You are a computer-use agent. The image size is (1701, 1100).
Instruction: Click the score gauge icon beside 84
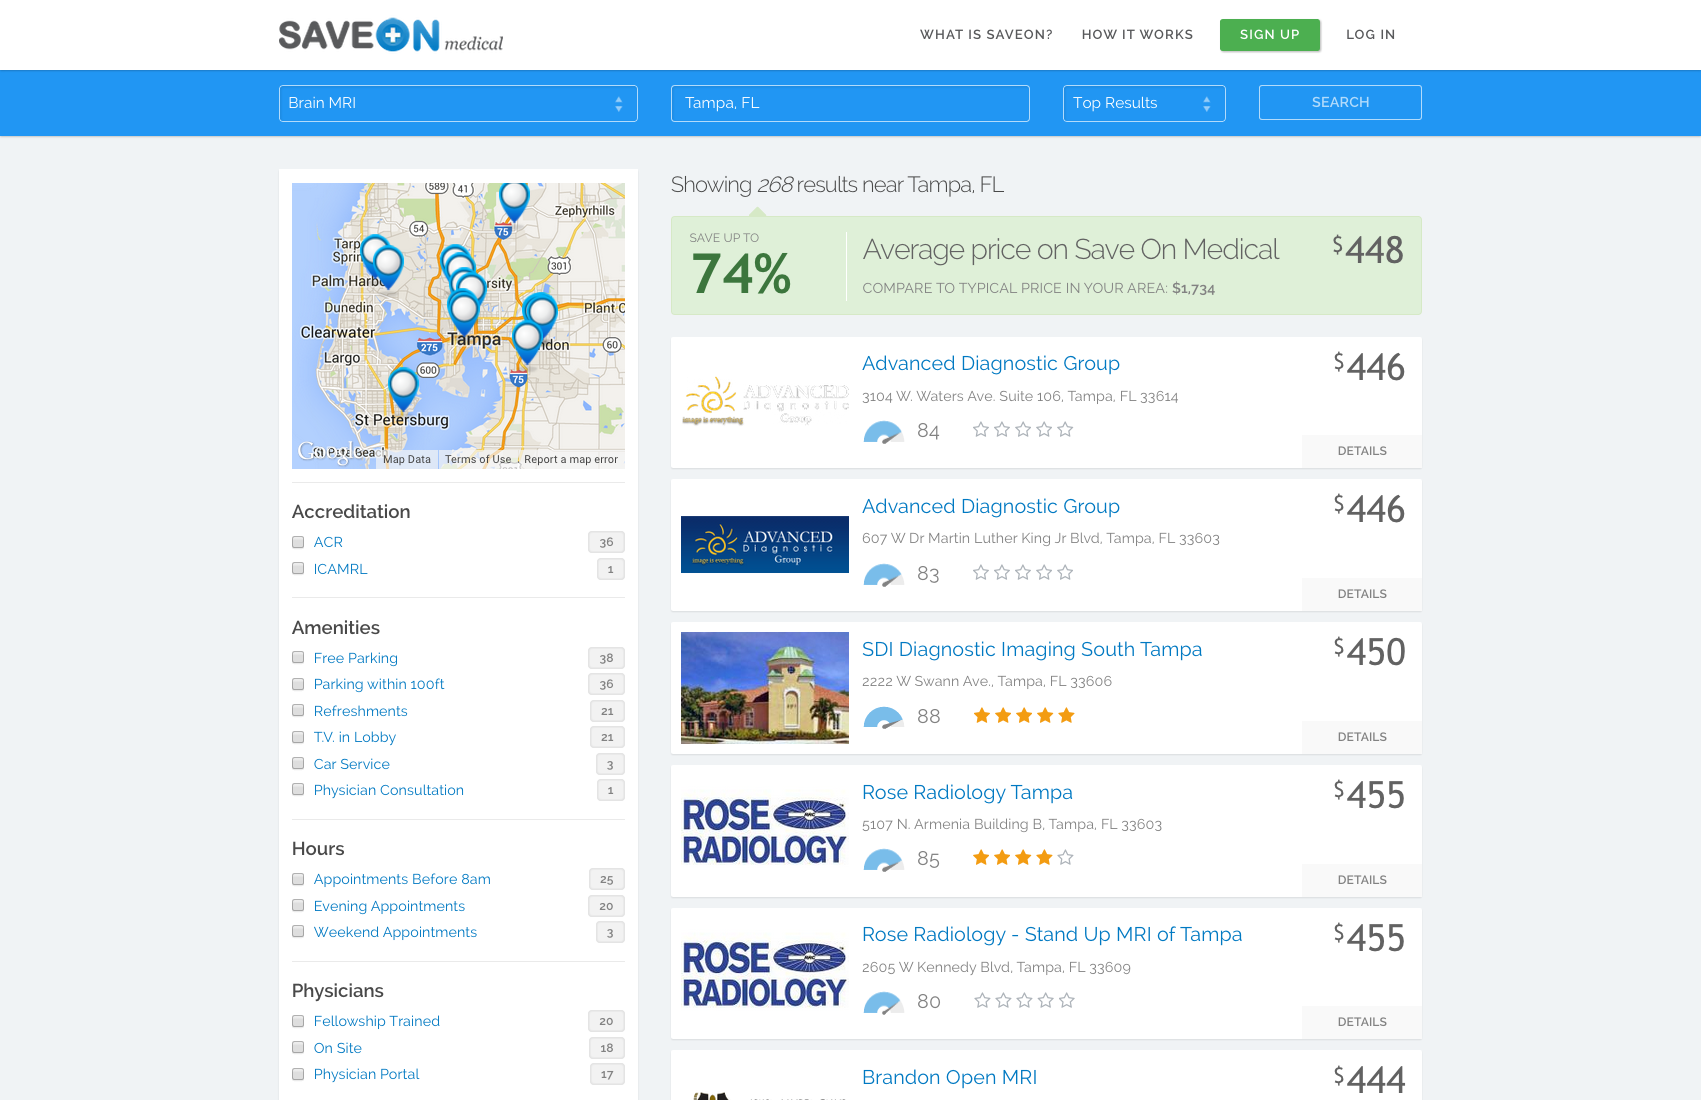tap(883, 432)
